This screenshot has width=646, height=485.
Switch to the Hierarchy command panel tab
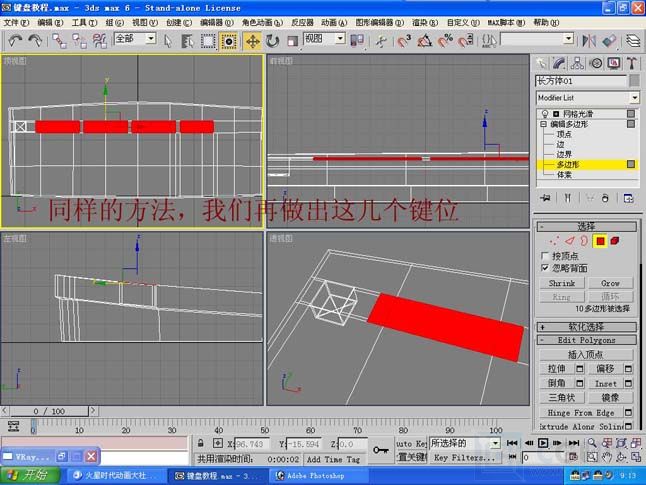coord(577,63)
